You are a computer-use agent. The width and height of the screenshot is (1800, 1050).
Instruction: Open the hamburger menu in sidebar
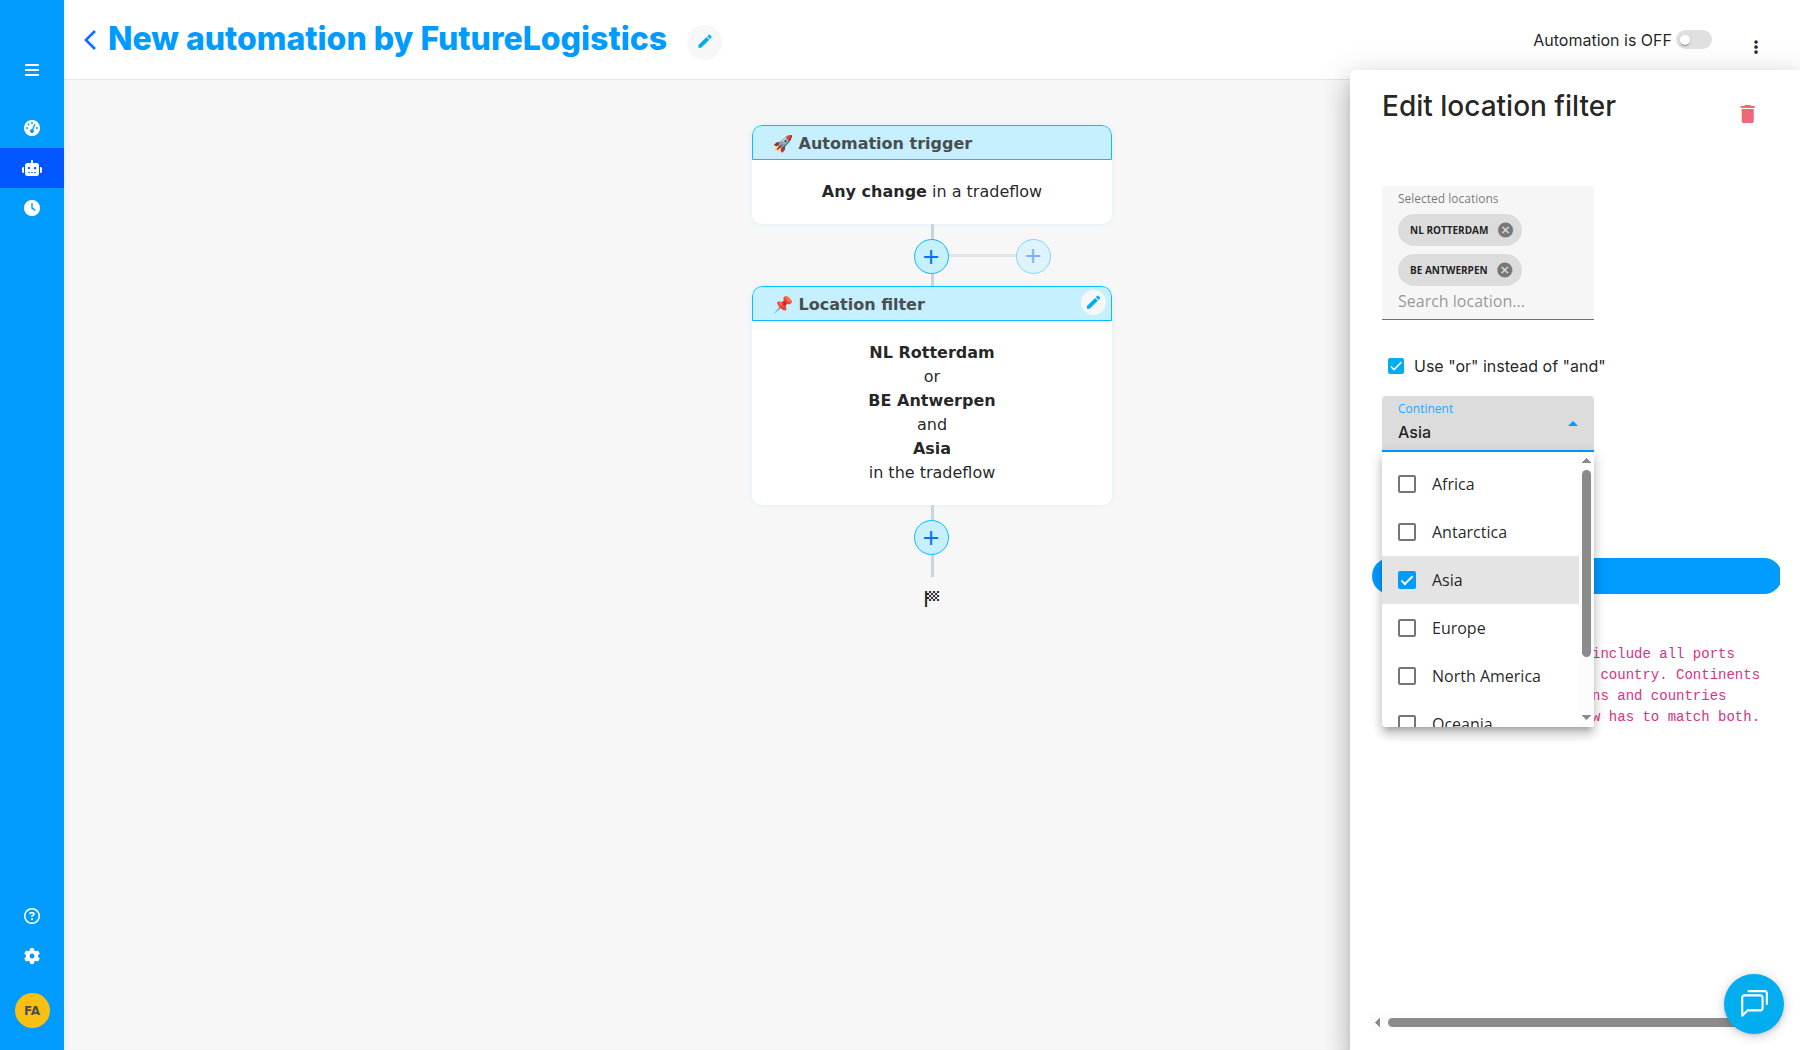[x=32, y=70]
